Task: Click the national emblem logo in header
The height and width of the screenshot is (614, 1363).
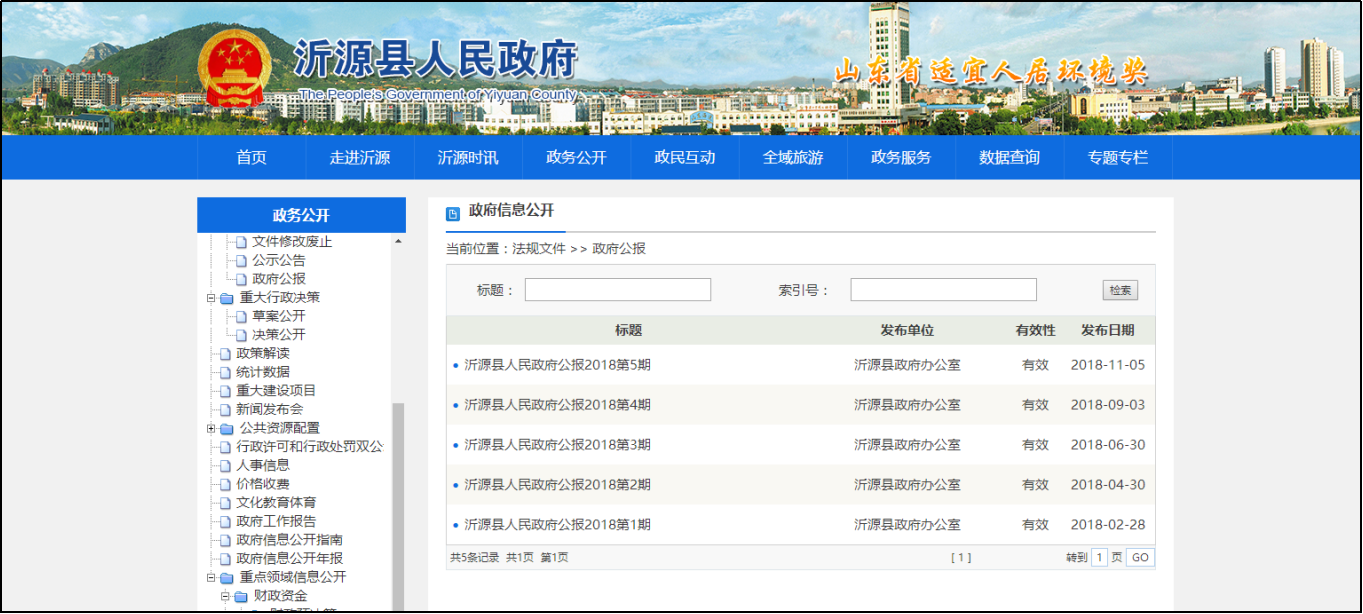Action: point(232,67)
